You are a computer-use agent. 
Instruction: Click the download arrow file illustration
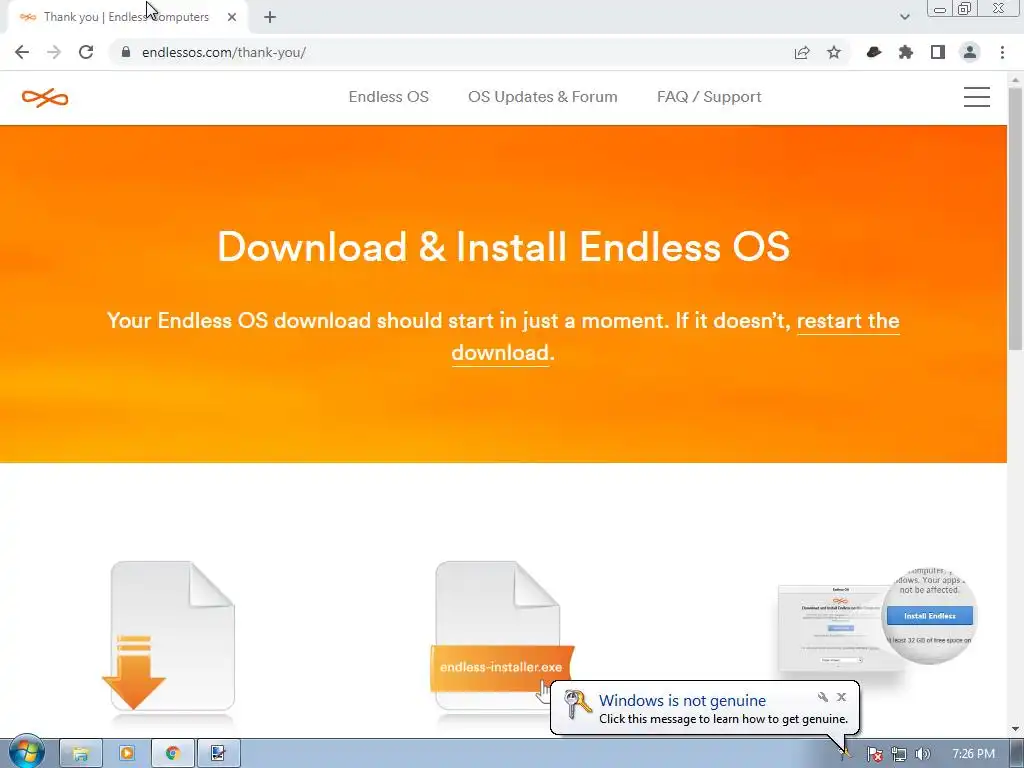[169, 636]
